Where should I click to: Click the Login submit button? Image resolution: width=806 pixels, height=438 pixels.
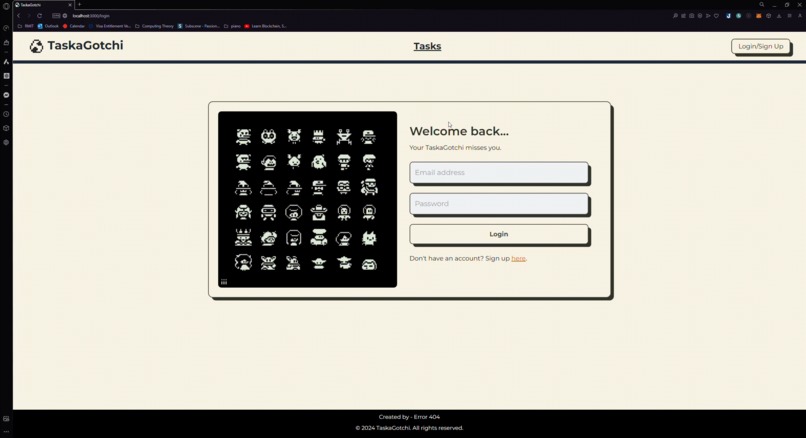[x=499, y=234]
